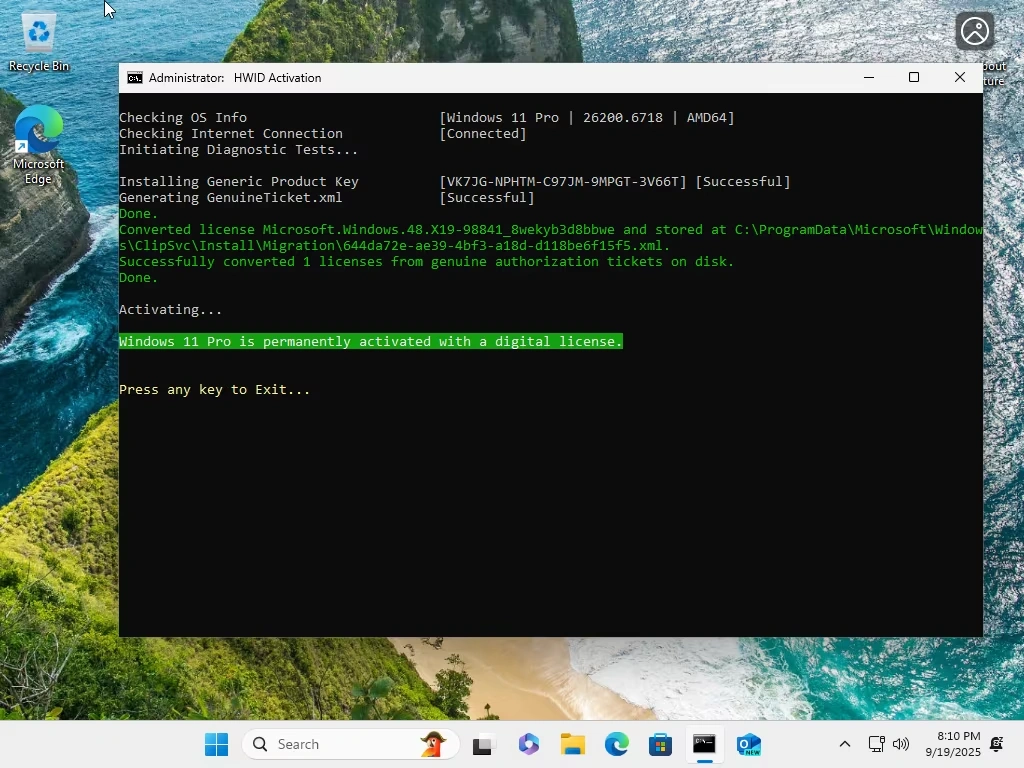Image resolution: width=1024 pixels, height=768 pixels.
Task: Select the Recycle Bin desktop icon
Action: (39, 42)
